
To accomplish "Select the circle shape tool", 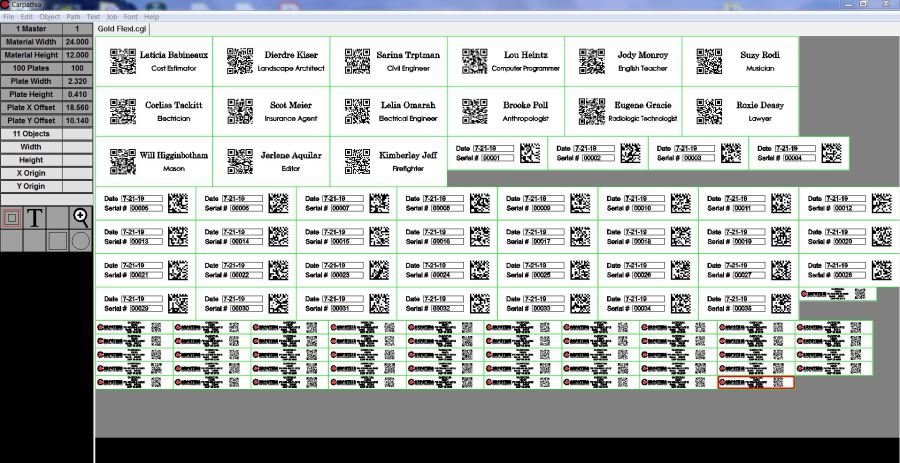I will tap(80, 240).
